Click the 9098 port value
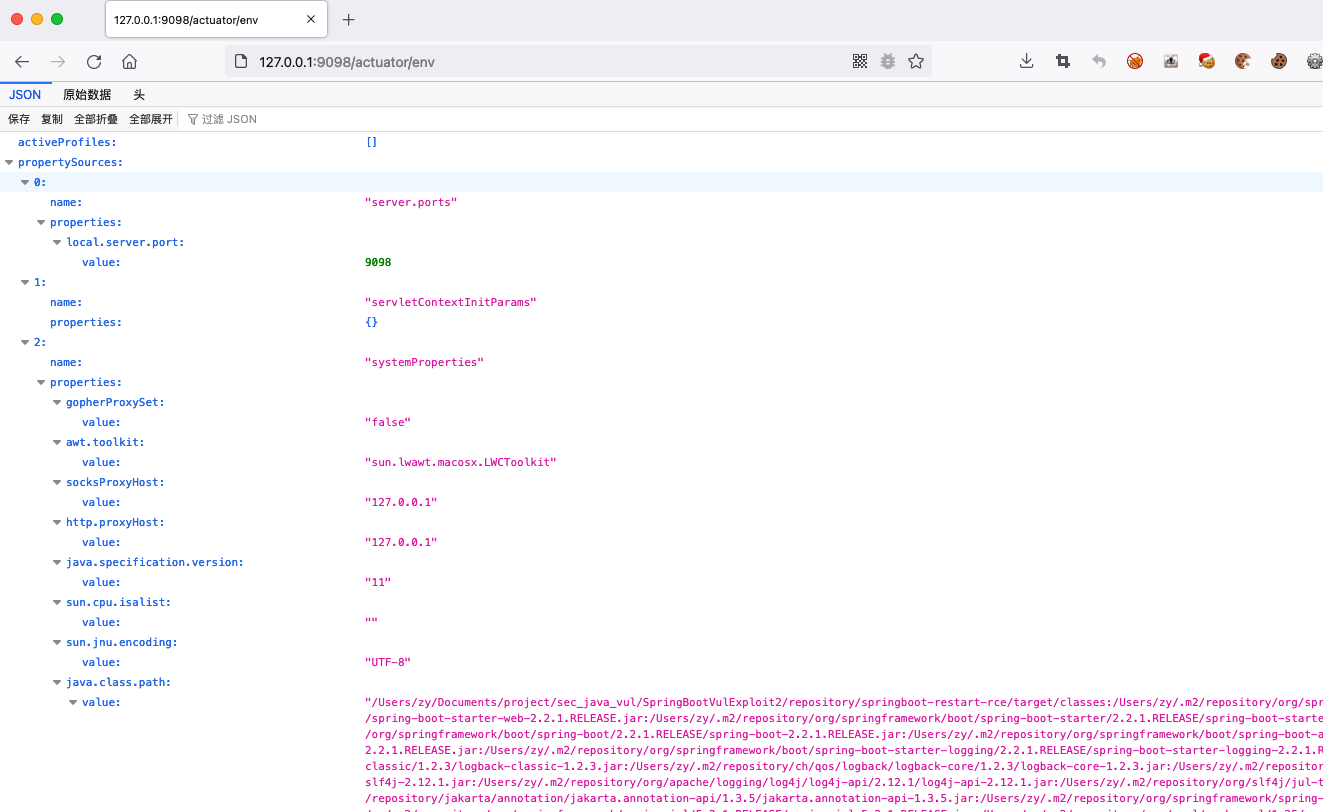The image size is (1323, 812). click(x=378, y=262)
